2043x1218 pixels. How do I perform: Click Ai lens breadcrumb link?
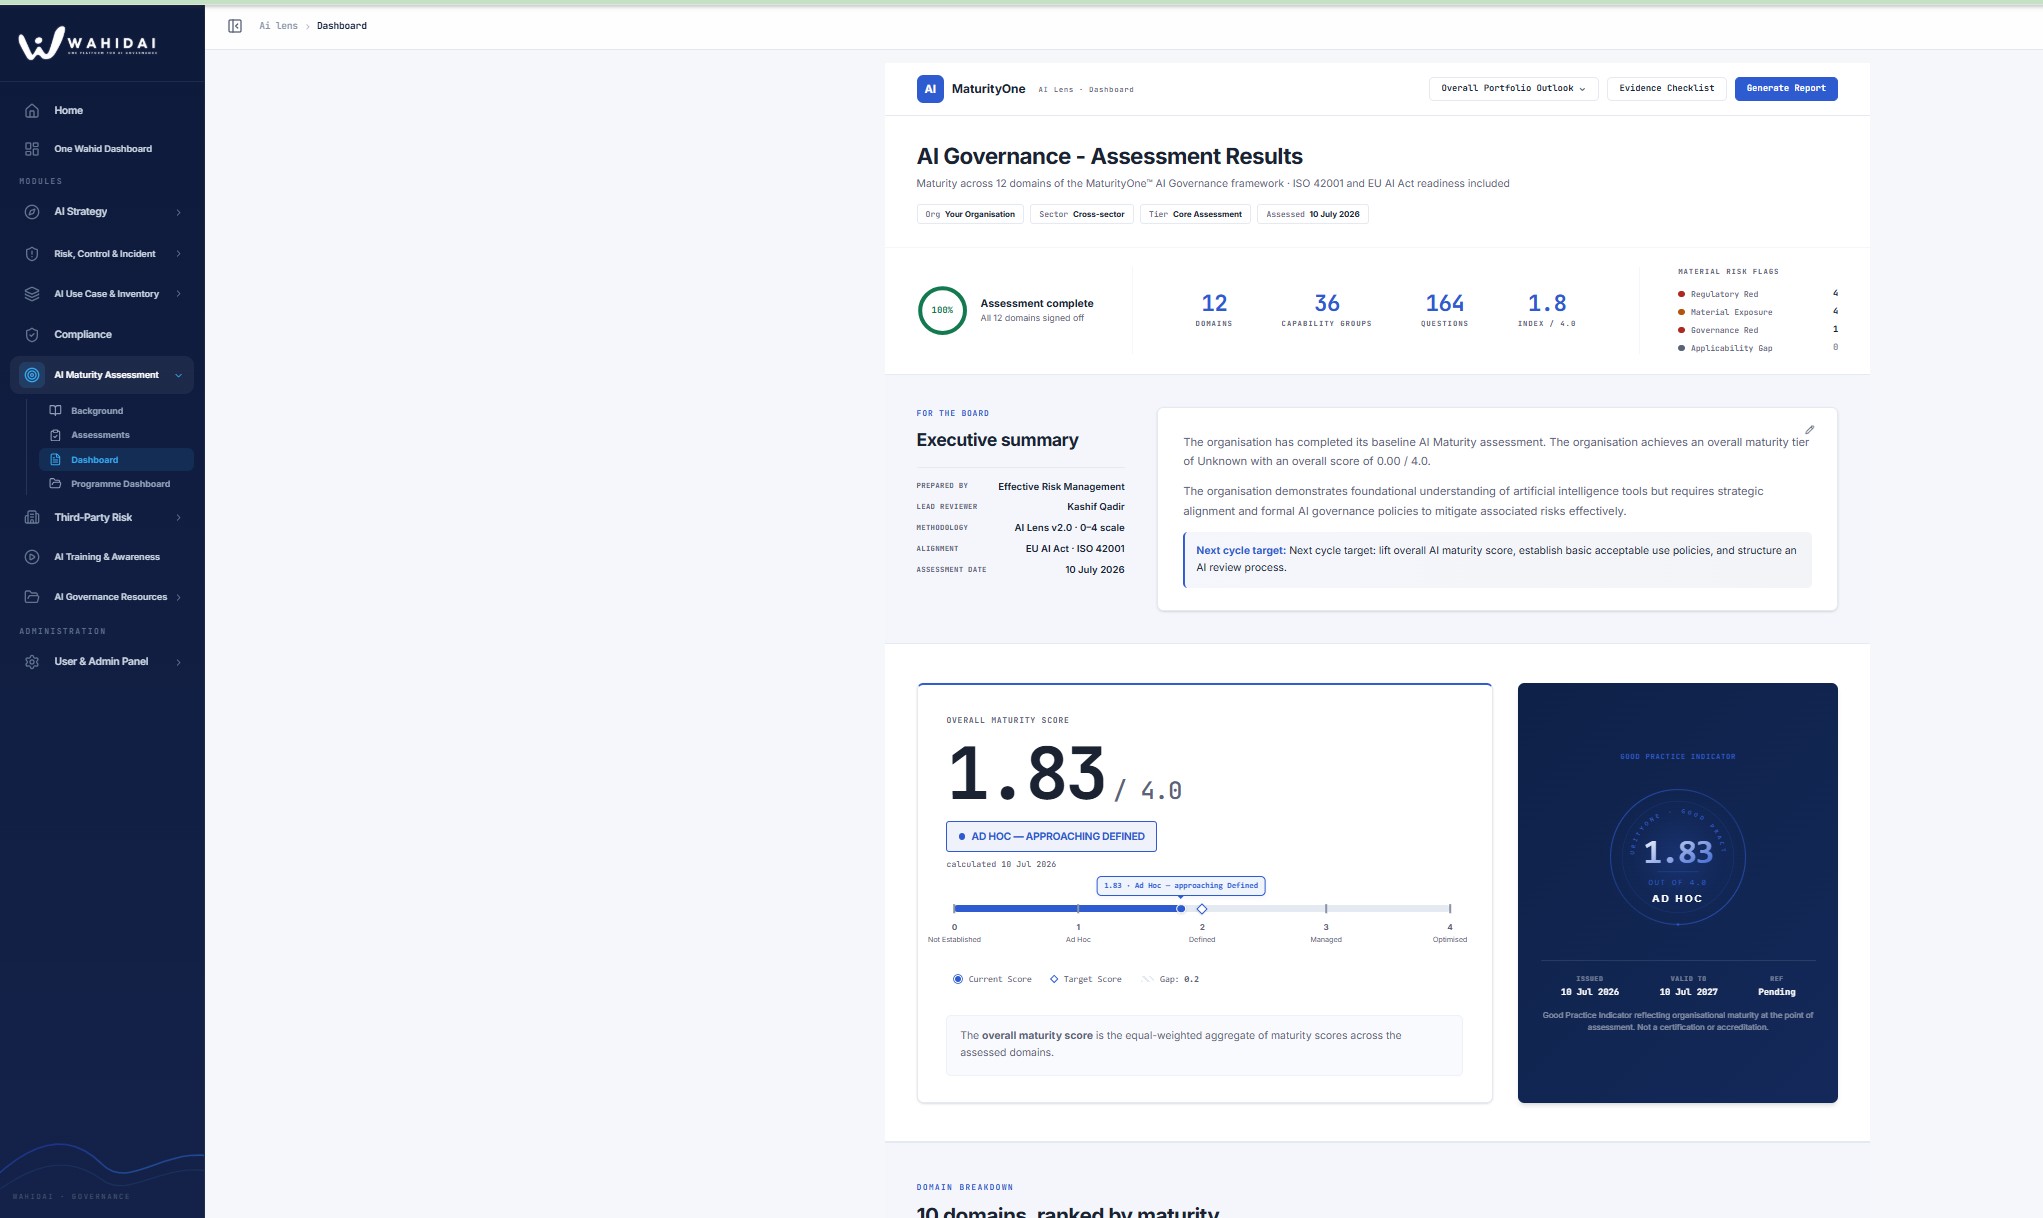pos(278,26)
